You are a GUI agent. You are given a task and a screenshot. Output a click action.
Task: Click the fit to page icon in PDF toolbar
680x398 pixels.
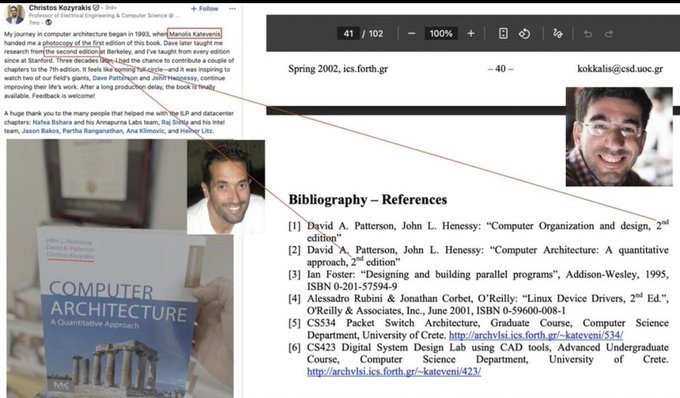click(503, 34)
